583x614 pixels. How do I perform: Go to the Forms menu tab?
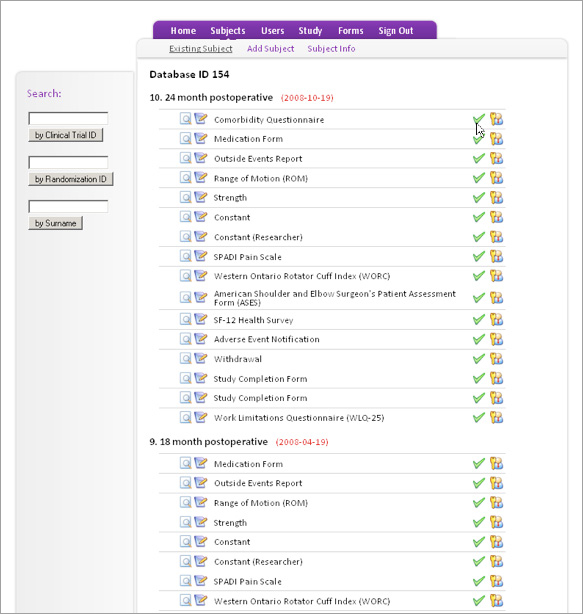point(351,31)
